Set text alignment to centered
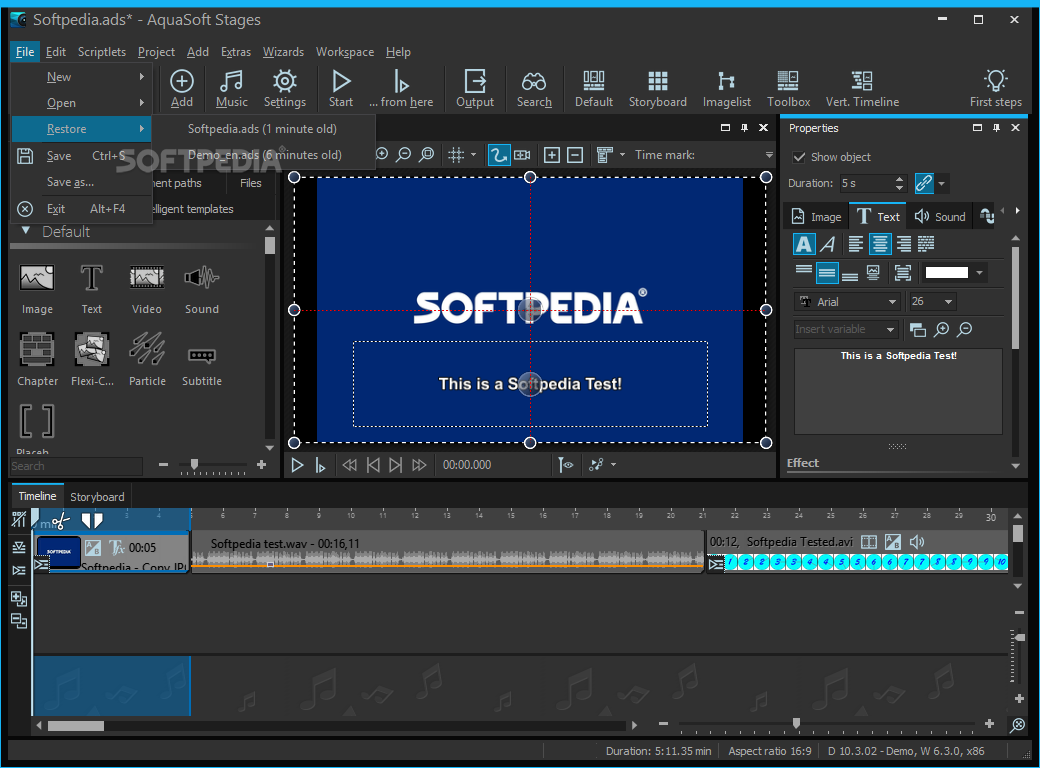This screenshot has height=768, width=1040. pos(879,244)
